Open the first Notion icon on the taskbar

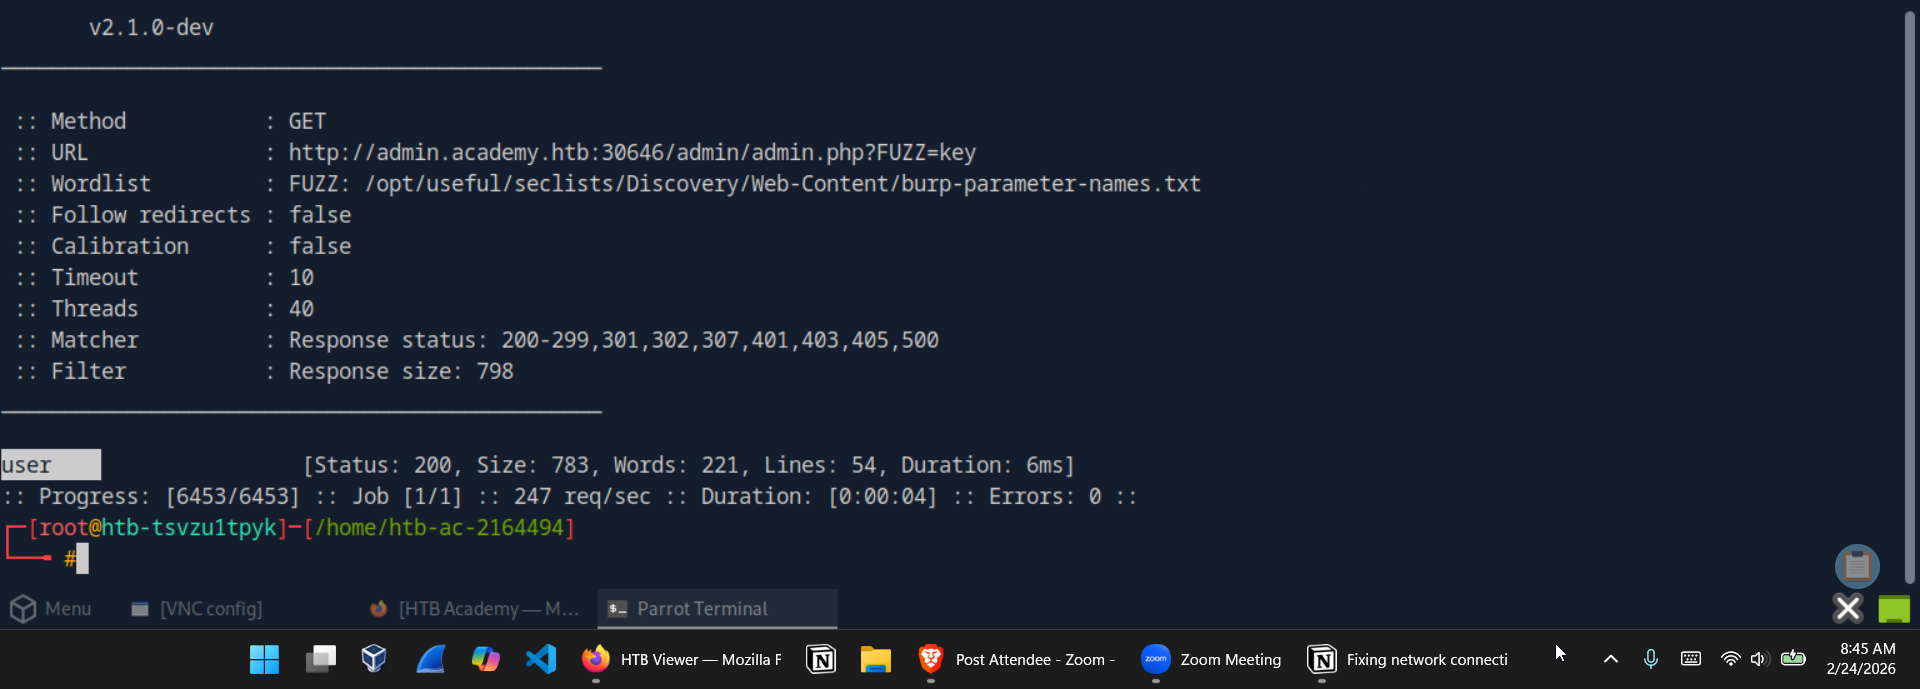point(821,659)
